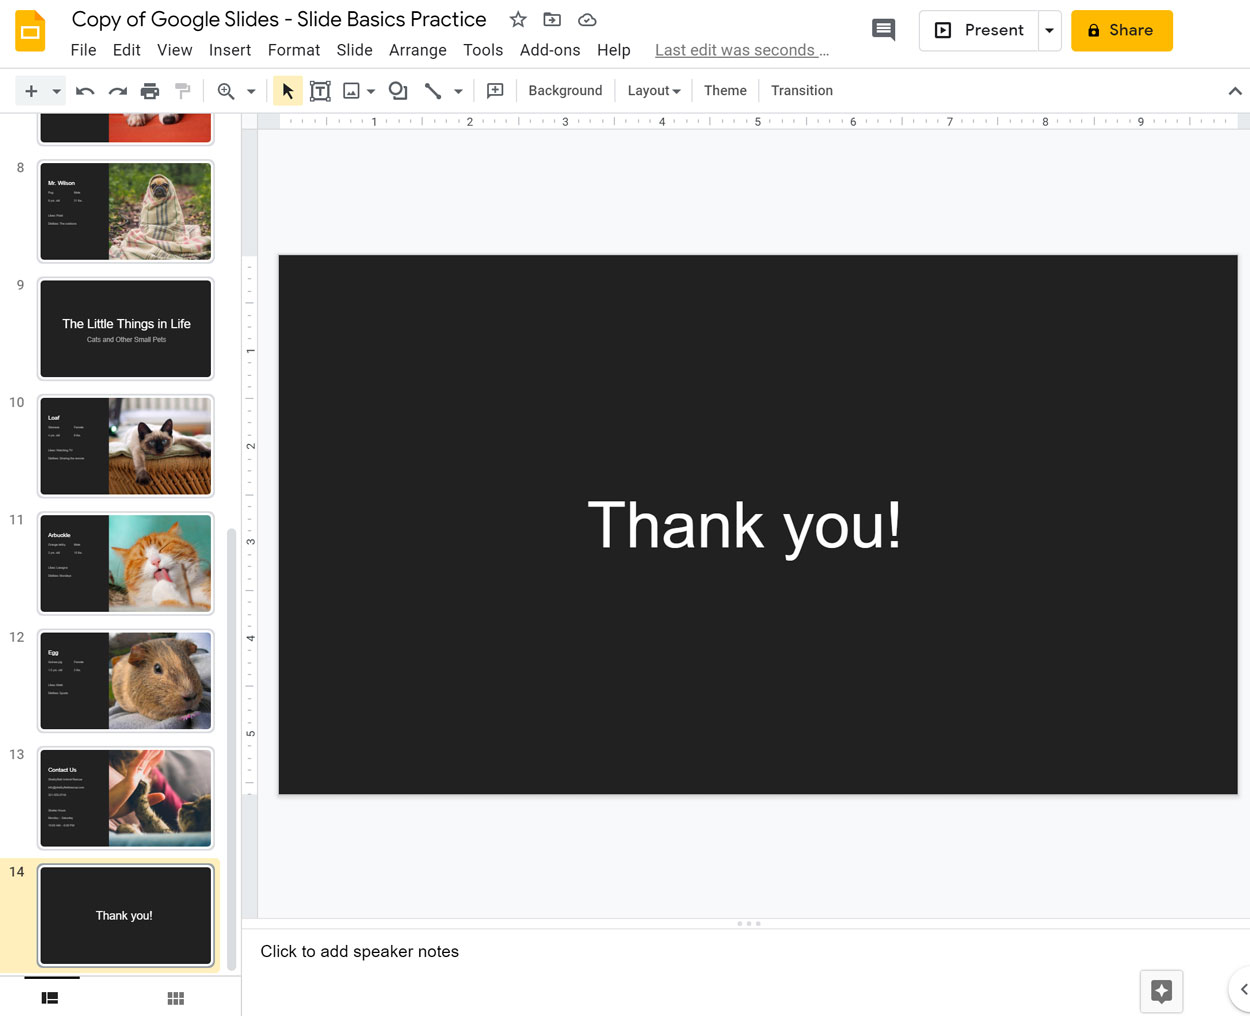The height and width of the screenshot is (1016, 1250).
Task: Click the Print icon
Action: (x=150, y=90)
